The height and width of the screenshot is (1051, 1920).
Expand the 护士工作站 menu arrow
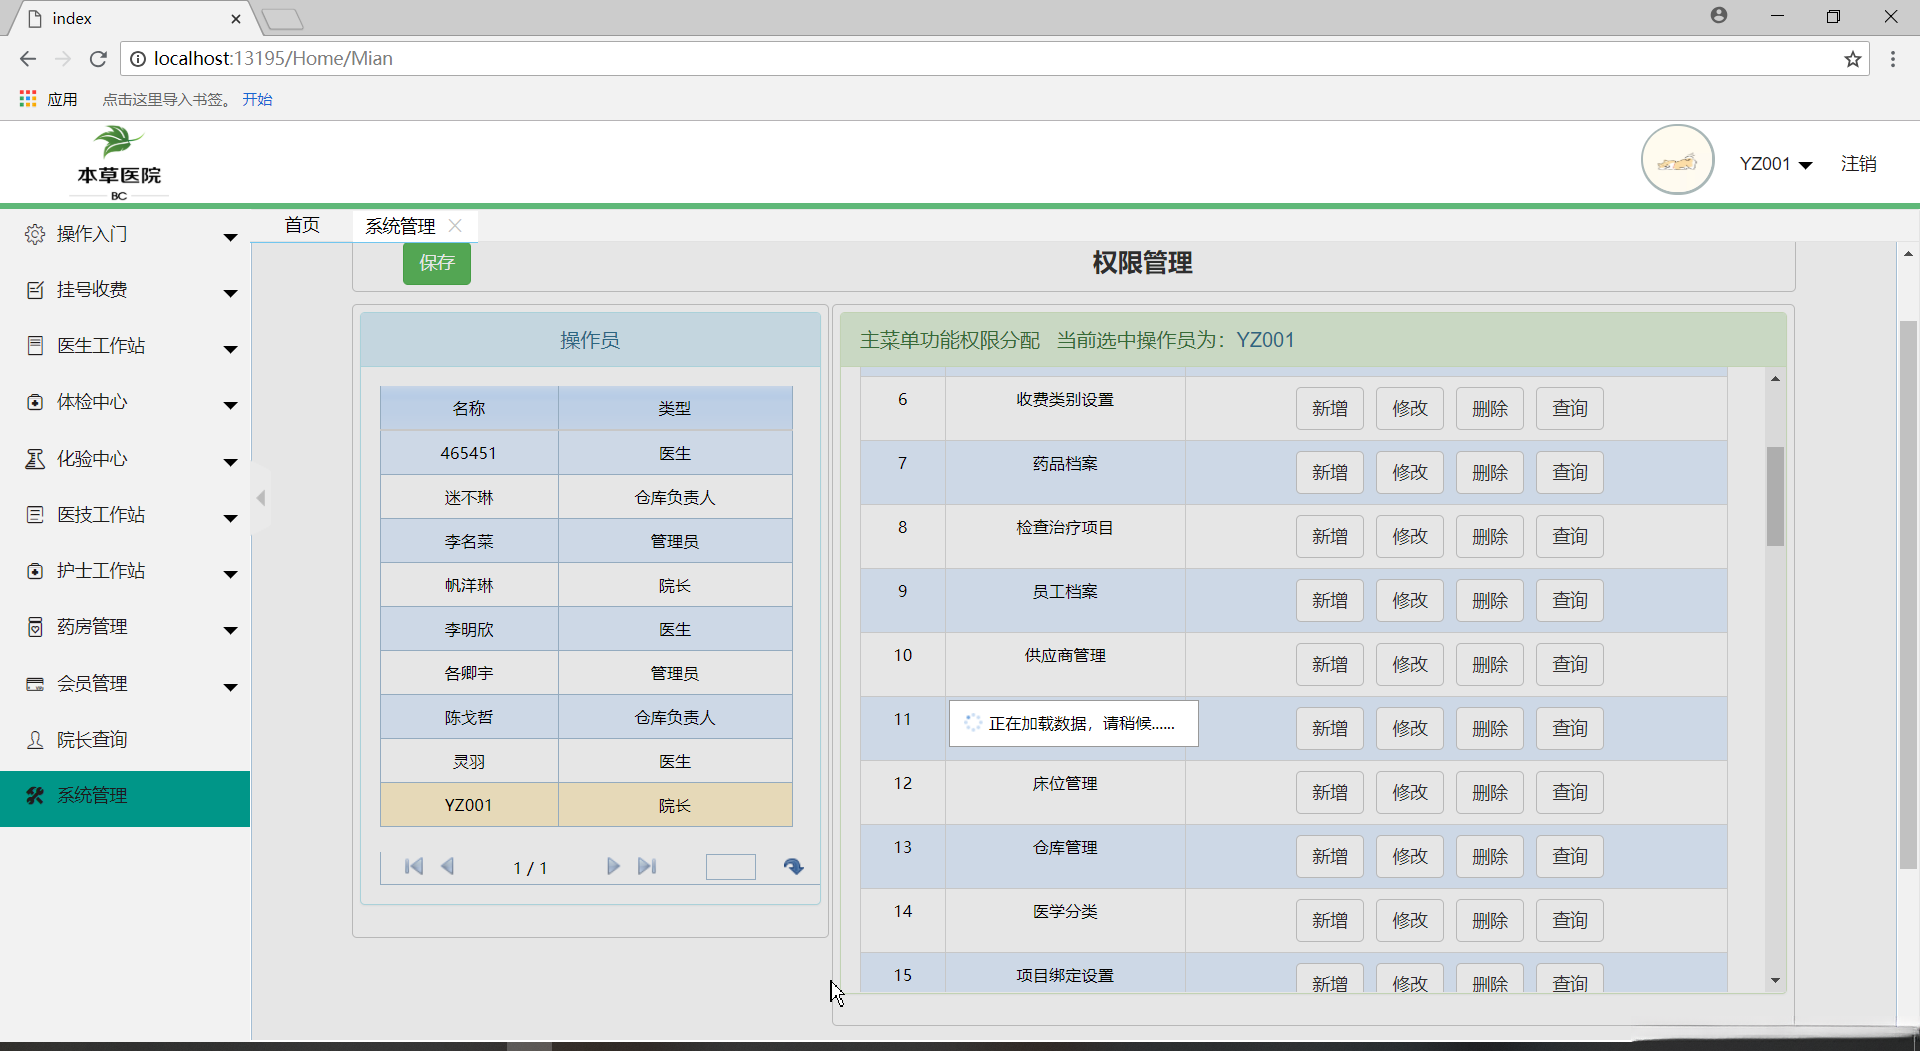click(231, 574)
